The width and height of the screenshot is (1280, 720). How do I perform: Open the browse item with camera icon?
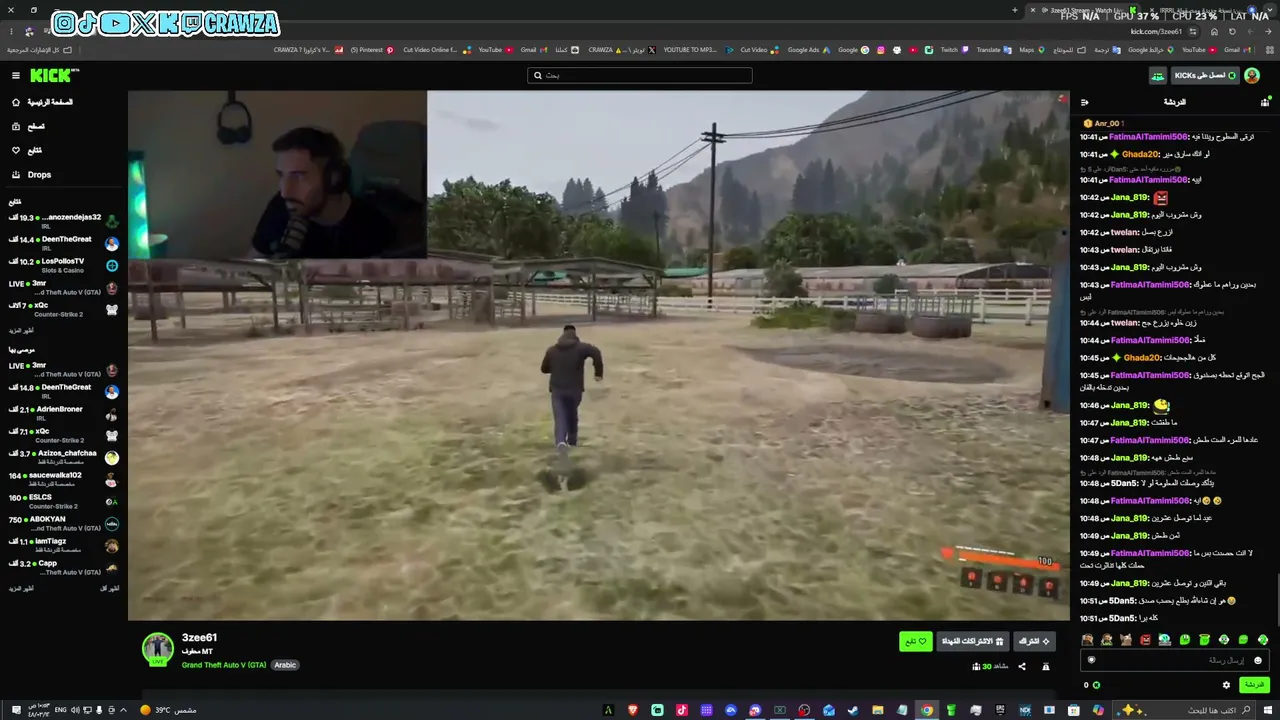click(x=28, y=126)
